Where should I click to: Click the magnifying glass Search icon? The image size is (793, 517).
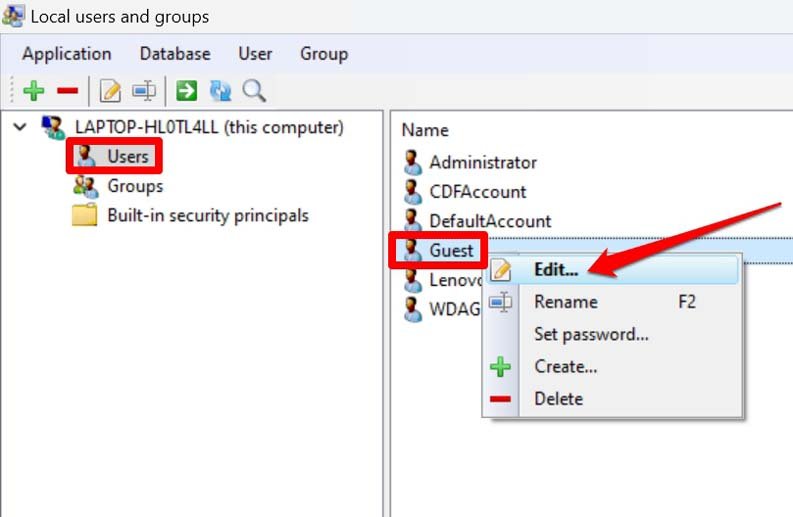[254, 91]
